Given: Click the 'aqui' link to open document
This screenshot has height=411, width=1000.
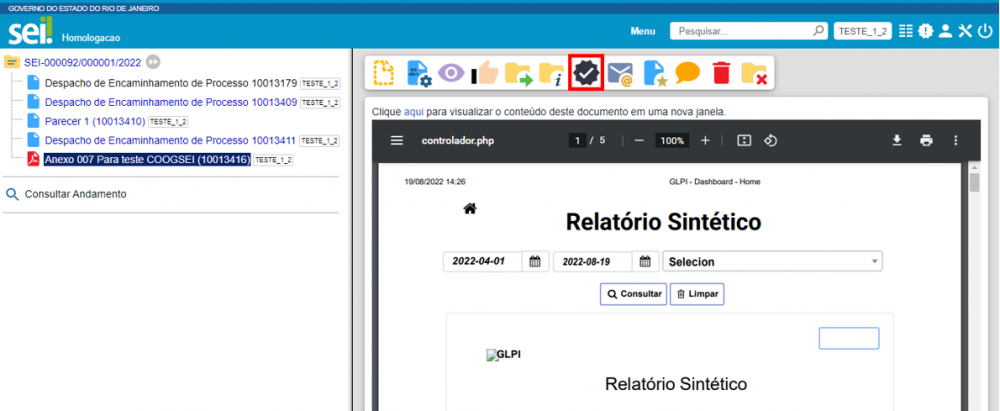Looking at the screenshot, I should coord(414,112).
